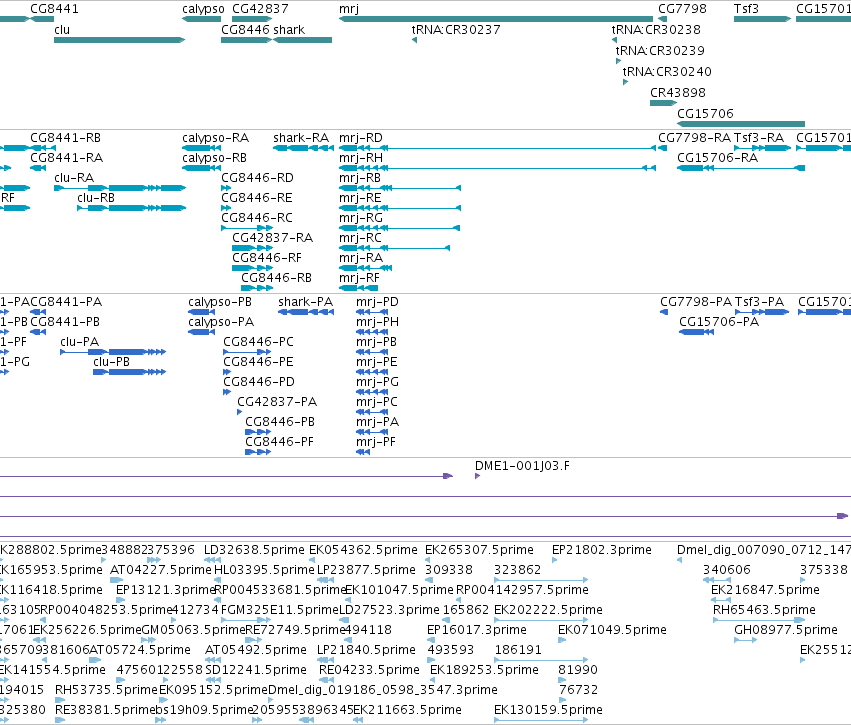Select the shark-PA protein label
The image size is (851, 725).
[306, 302]
